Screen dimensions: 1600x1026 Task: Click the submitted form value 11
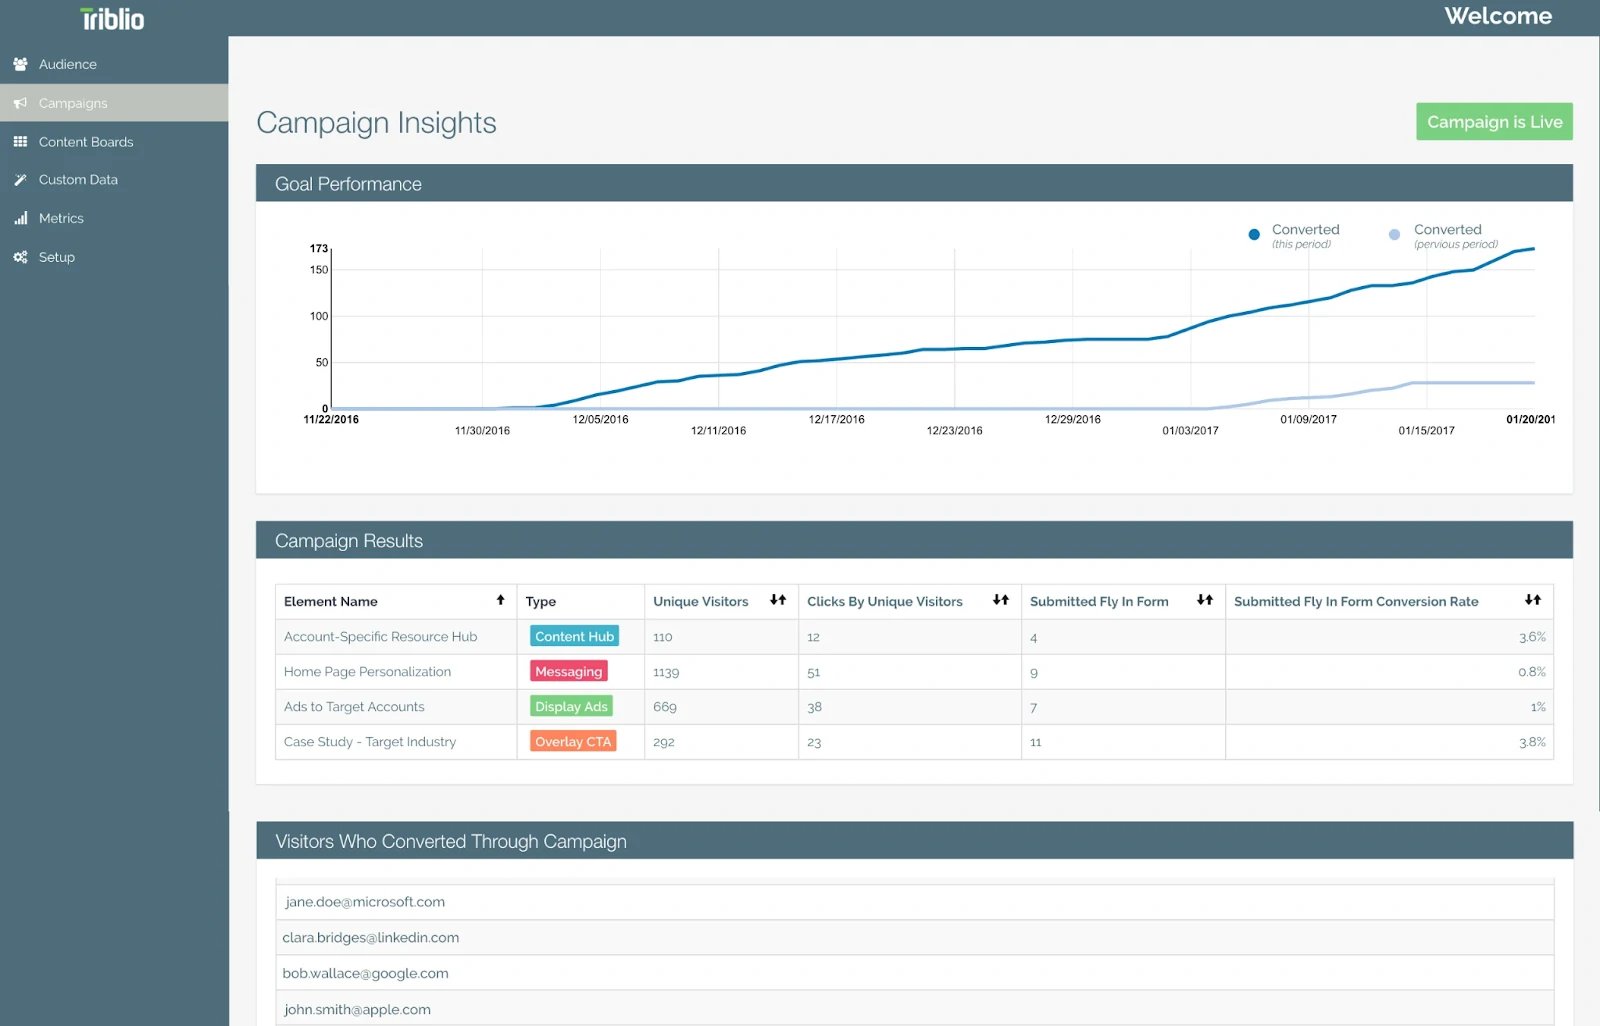point(1036,742)
